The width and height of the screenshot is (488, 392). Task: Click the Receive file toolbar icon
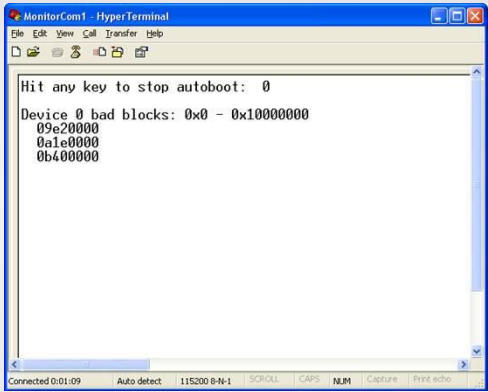(117, 52)
